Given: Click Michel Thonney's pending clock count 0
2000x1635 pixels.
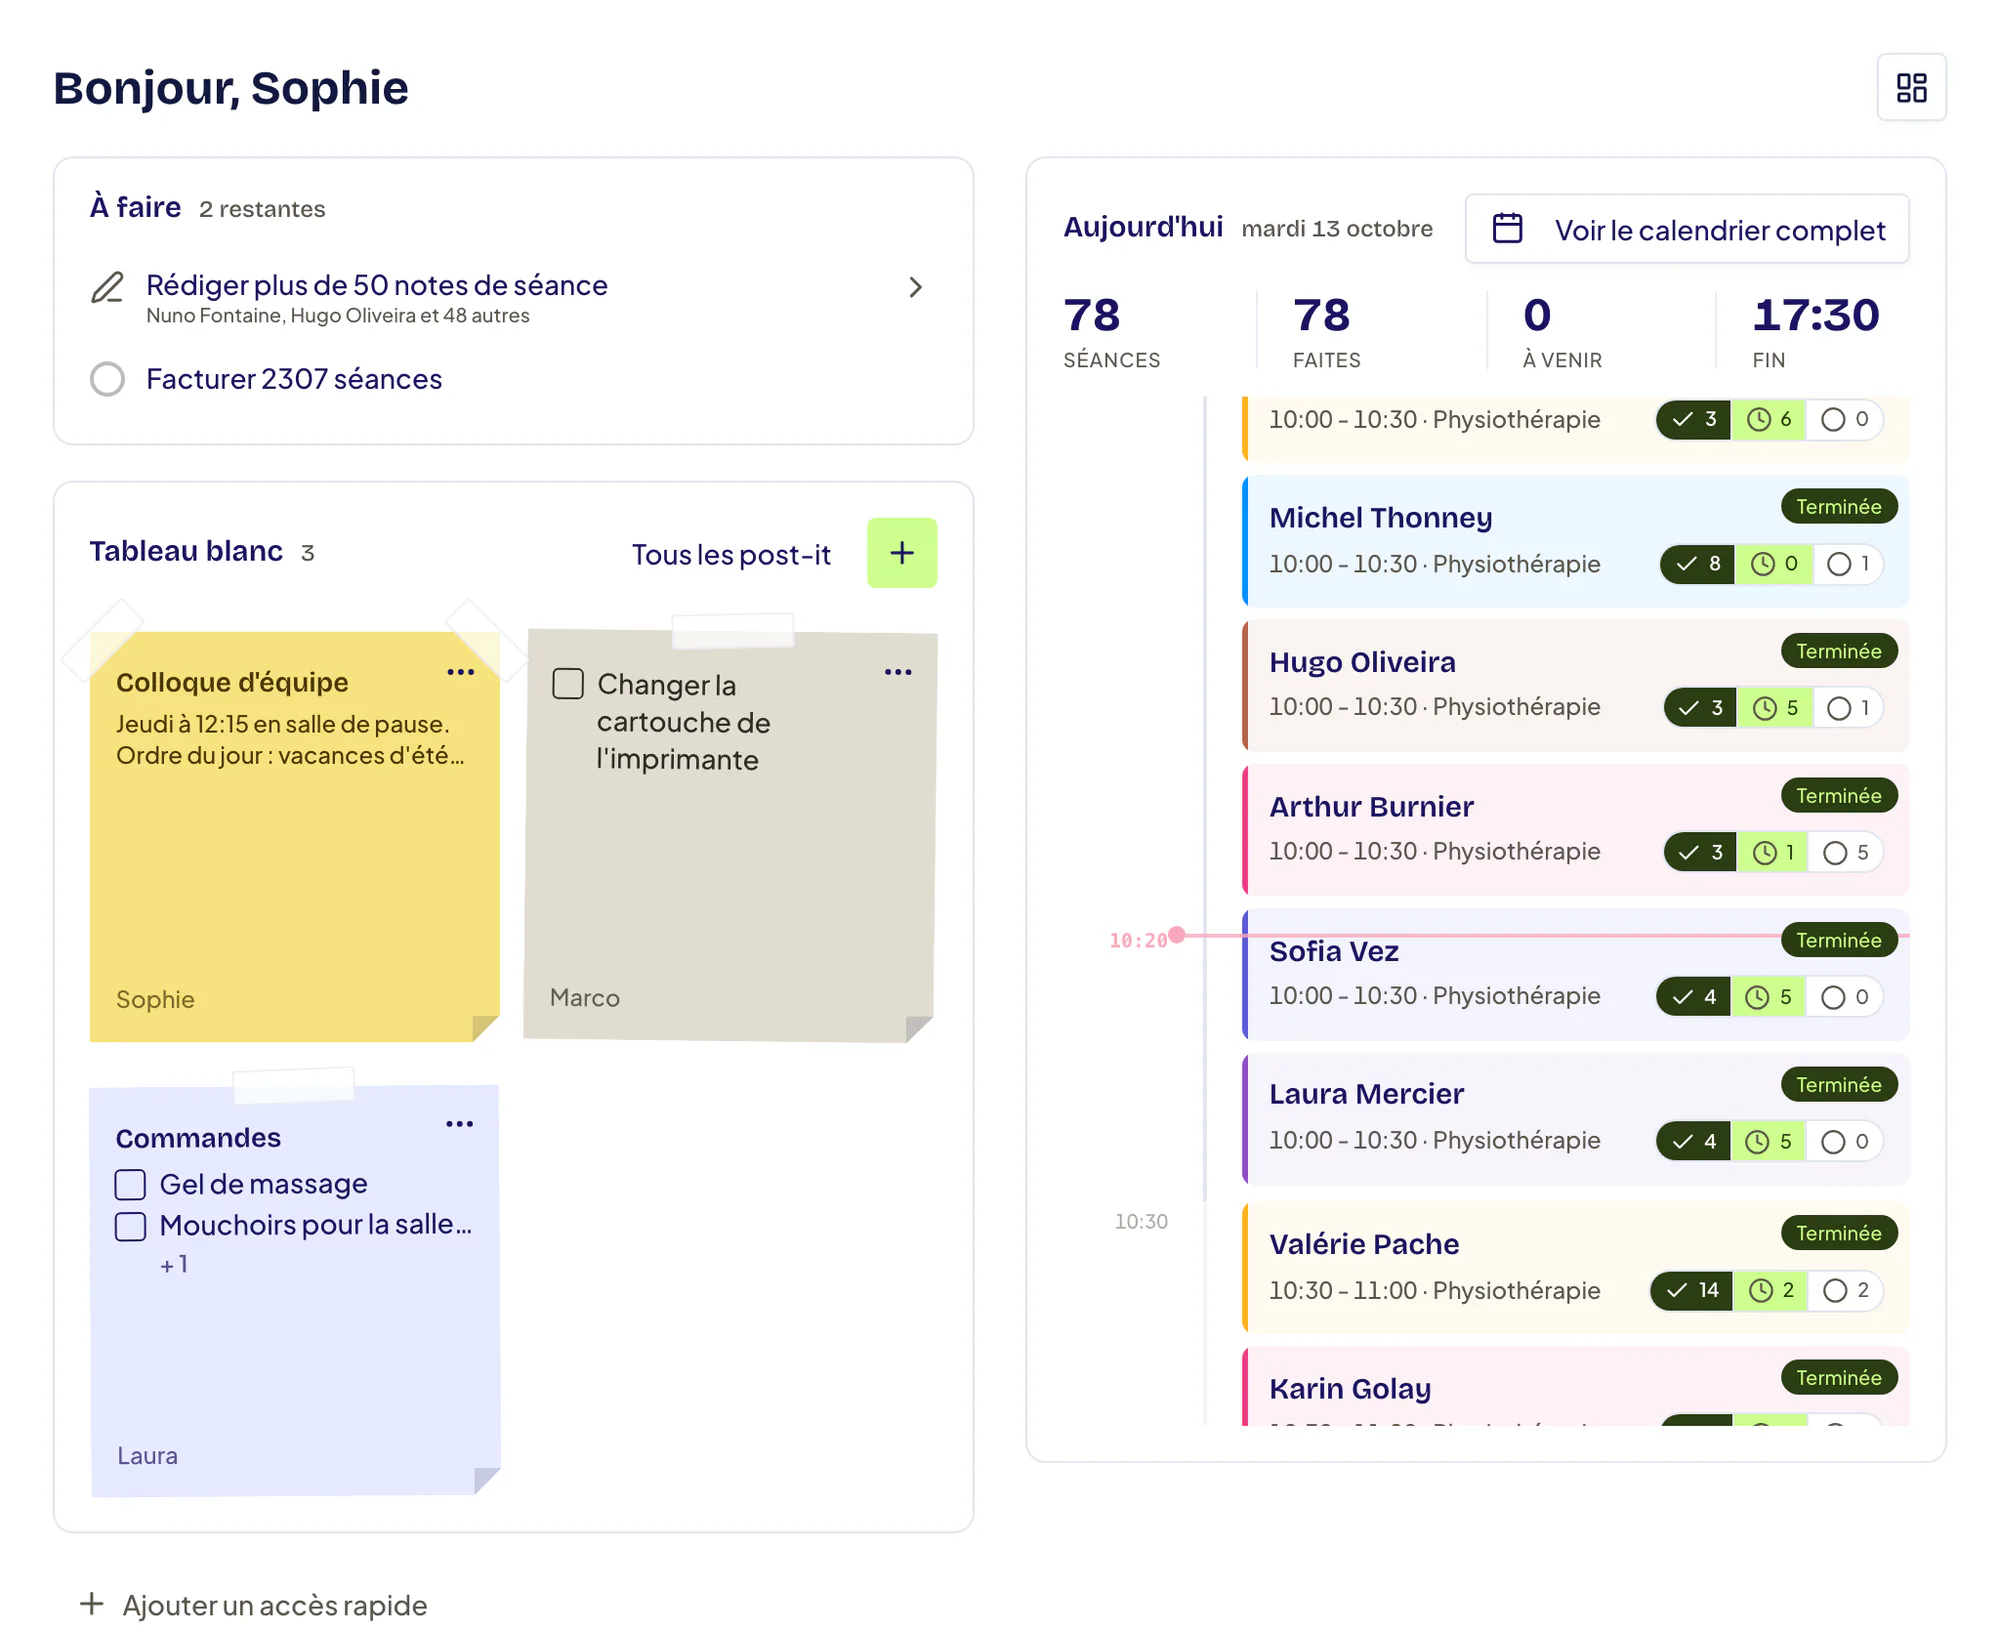Looking at the screenshot, I should tap(1774, 564).
